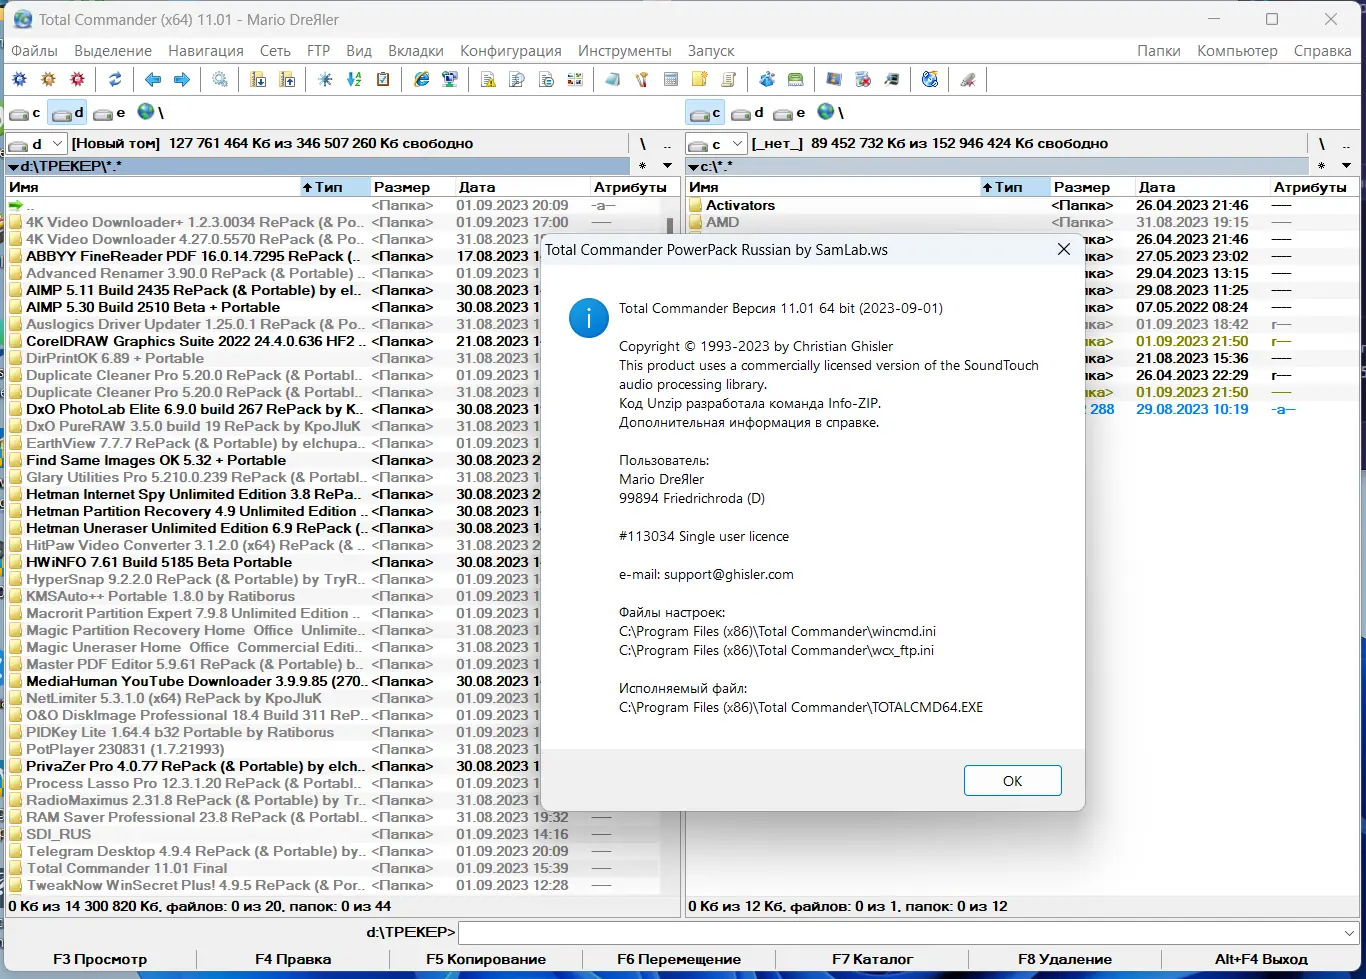
Task: Click the A-Z sort toolbar icon
Action: [354, 79]
